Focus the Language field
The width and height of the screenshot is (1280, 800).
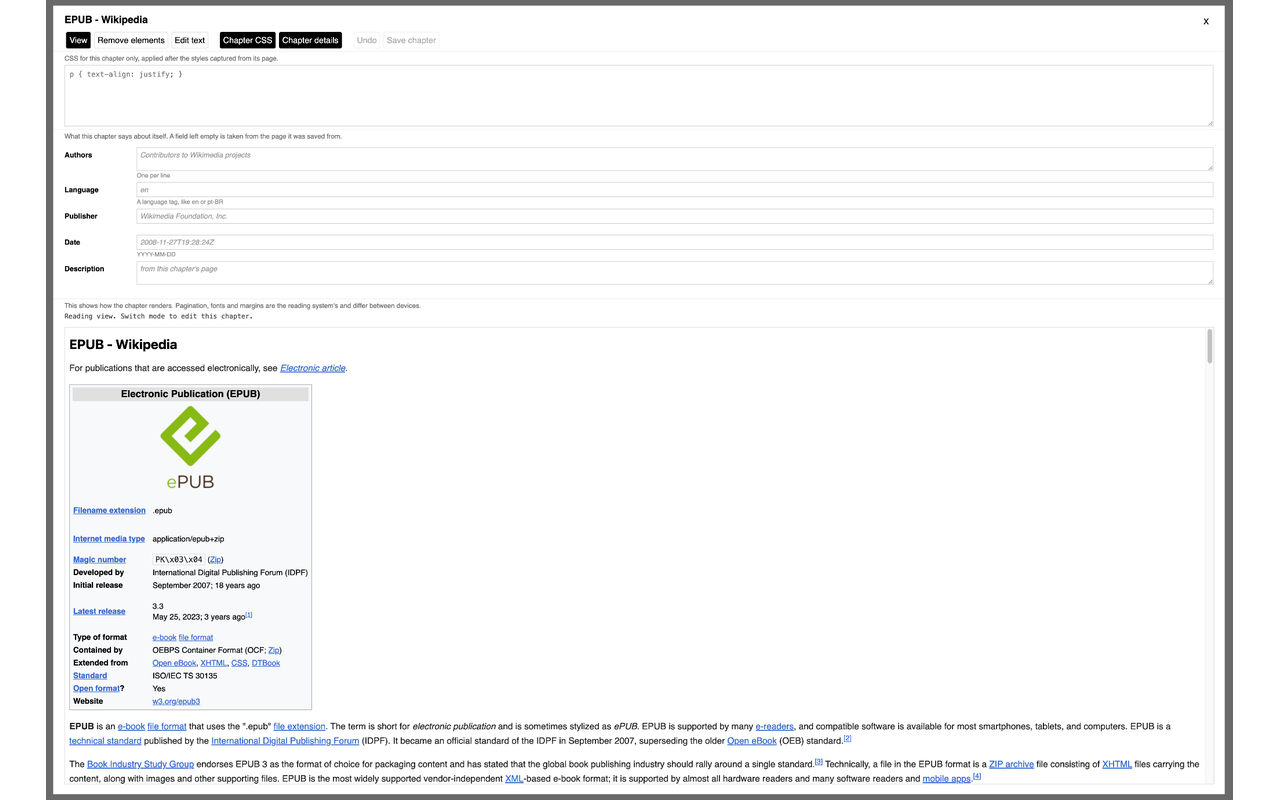coord(675,190)
